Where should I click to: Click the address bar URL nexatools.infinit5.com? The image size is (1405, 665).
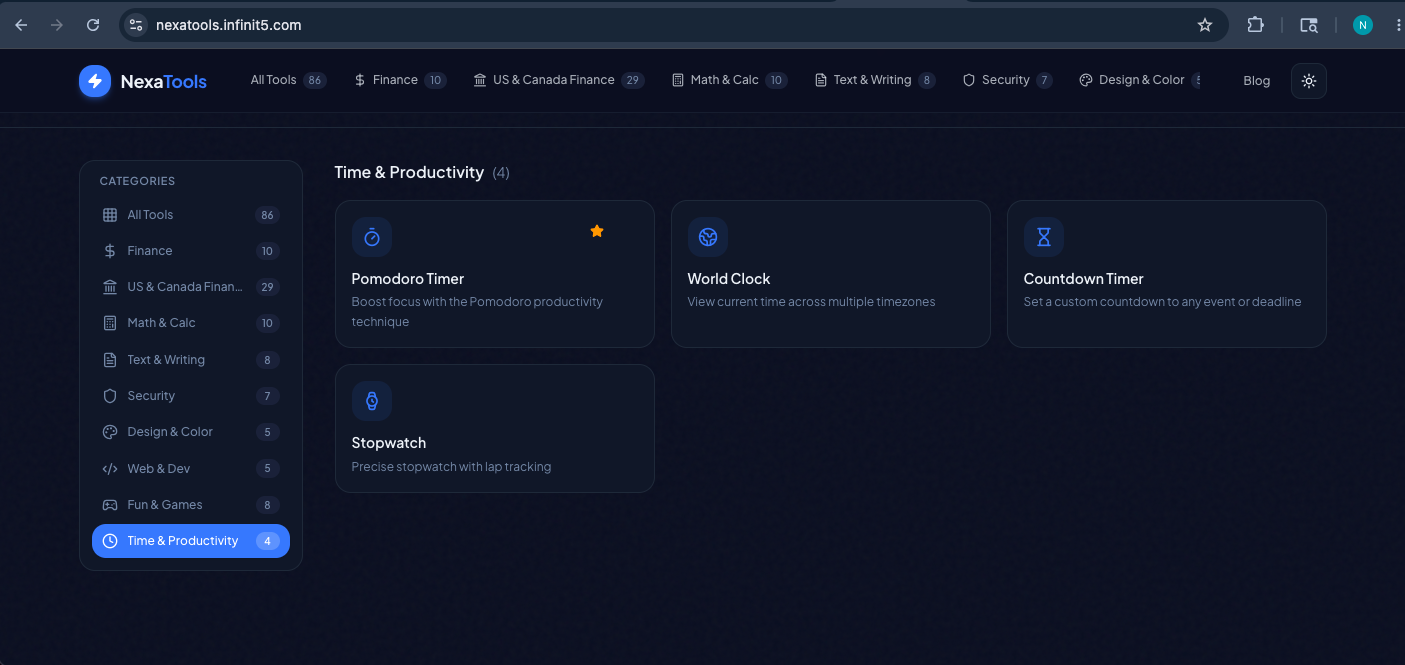point(229,25)
